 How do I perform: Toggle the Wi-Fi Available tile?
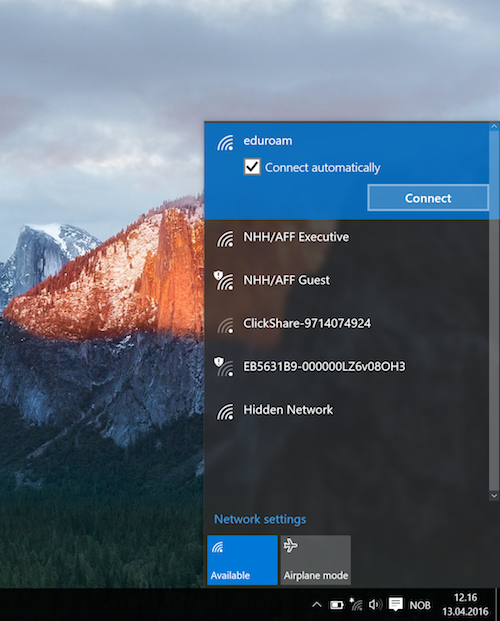[x=242, y=560]
